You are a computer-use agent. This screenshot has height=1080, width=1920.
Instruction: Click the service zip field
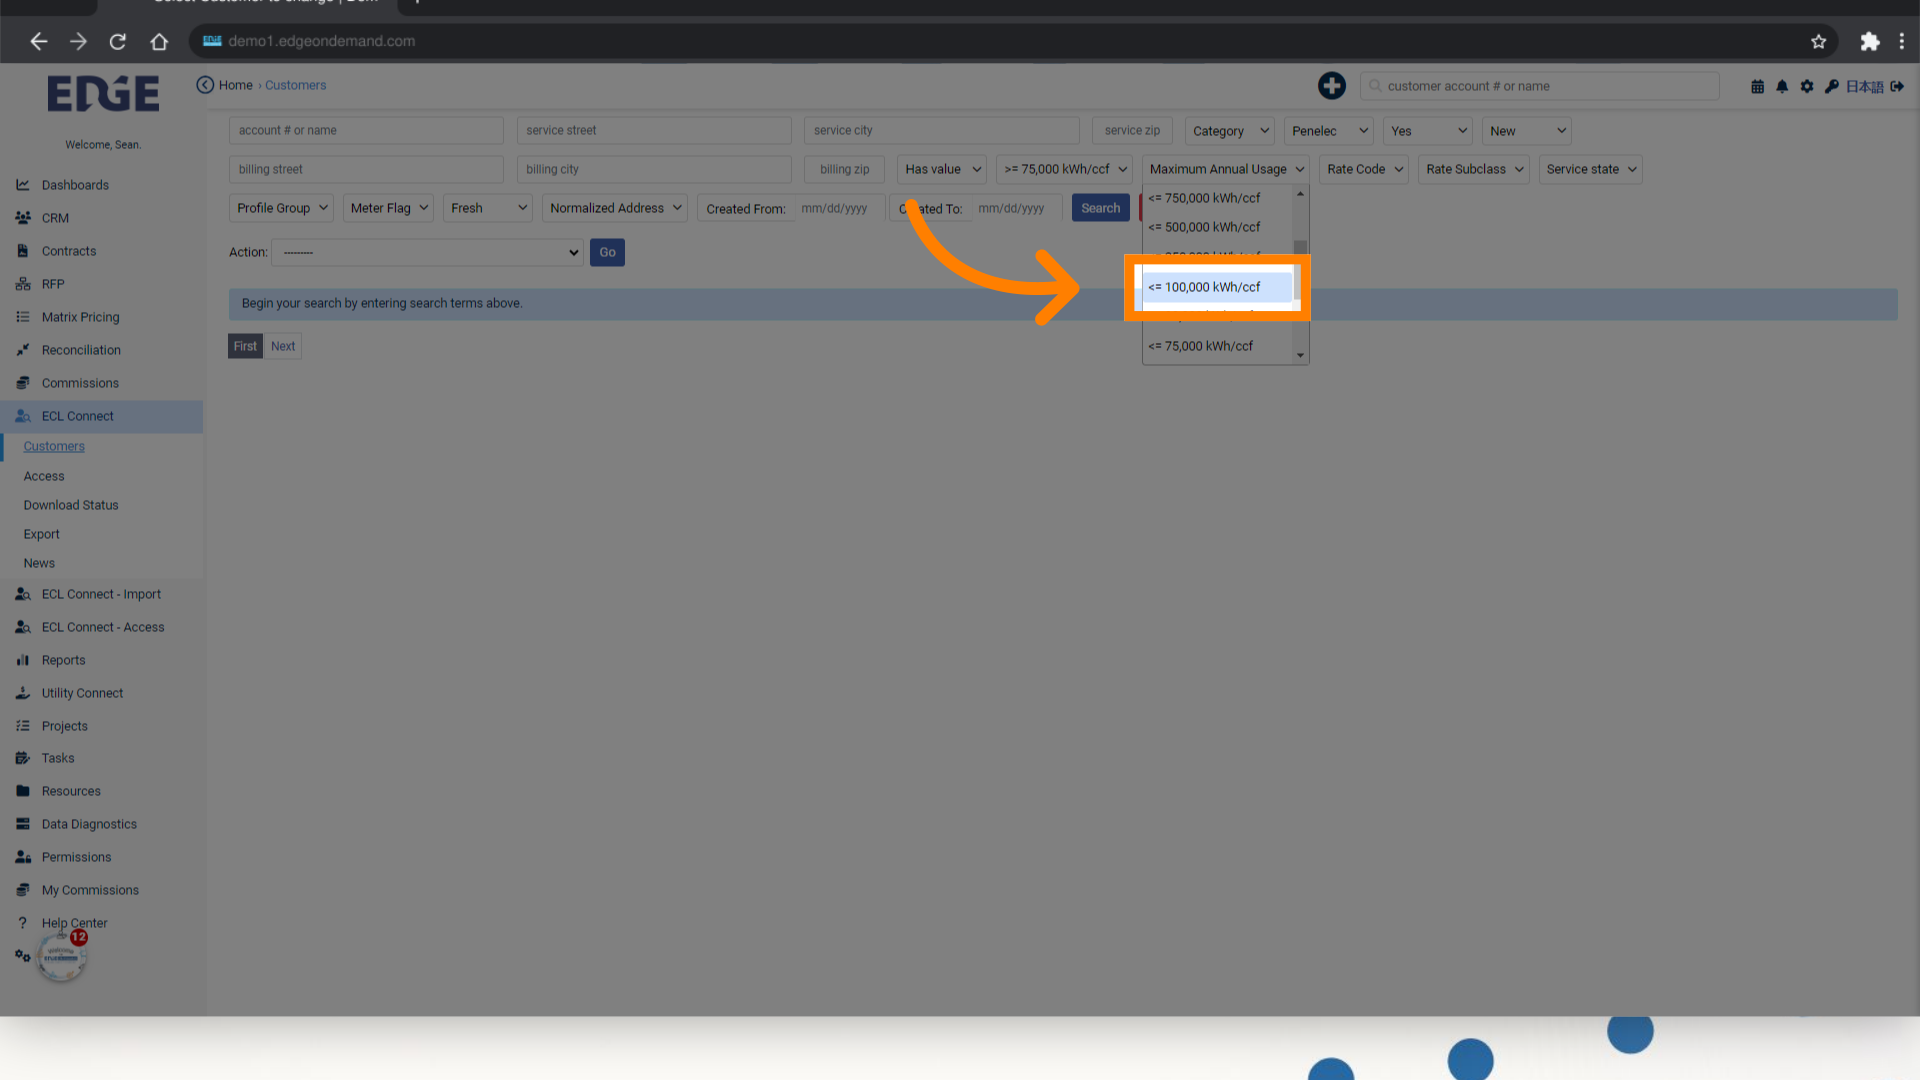tap(1132, 130)
